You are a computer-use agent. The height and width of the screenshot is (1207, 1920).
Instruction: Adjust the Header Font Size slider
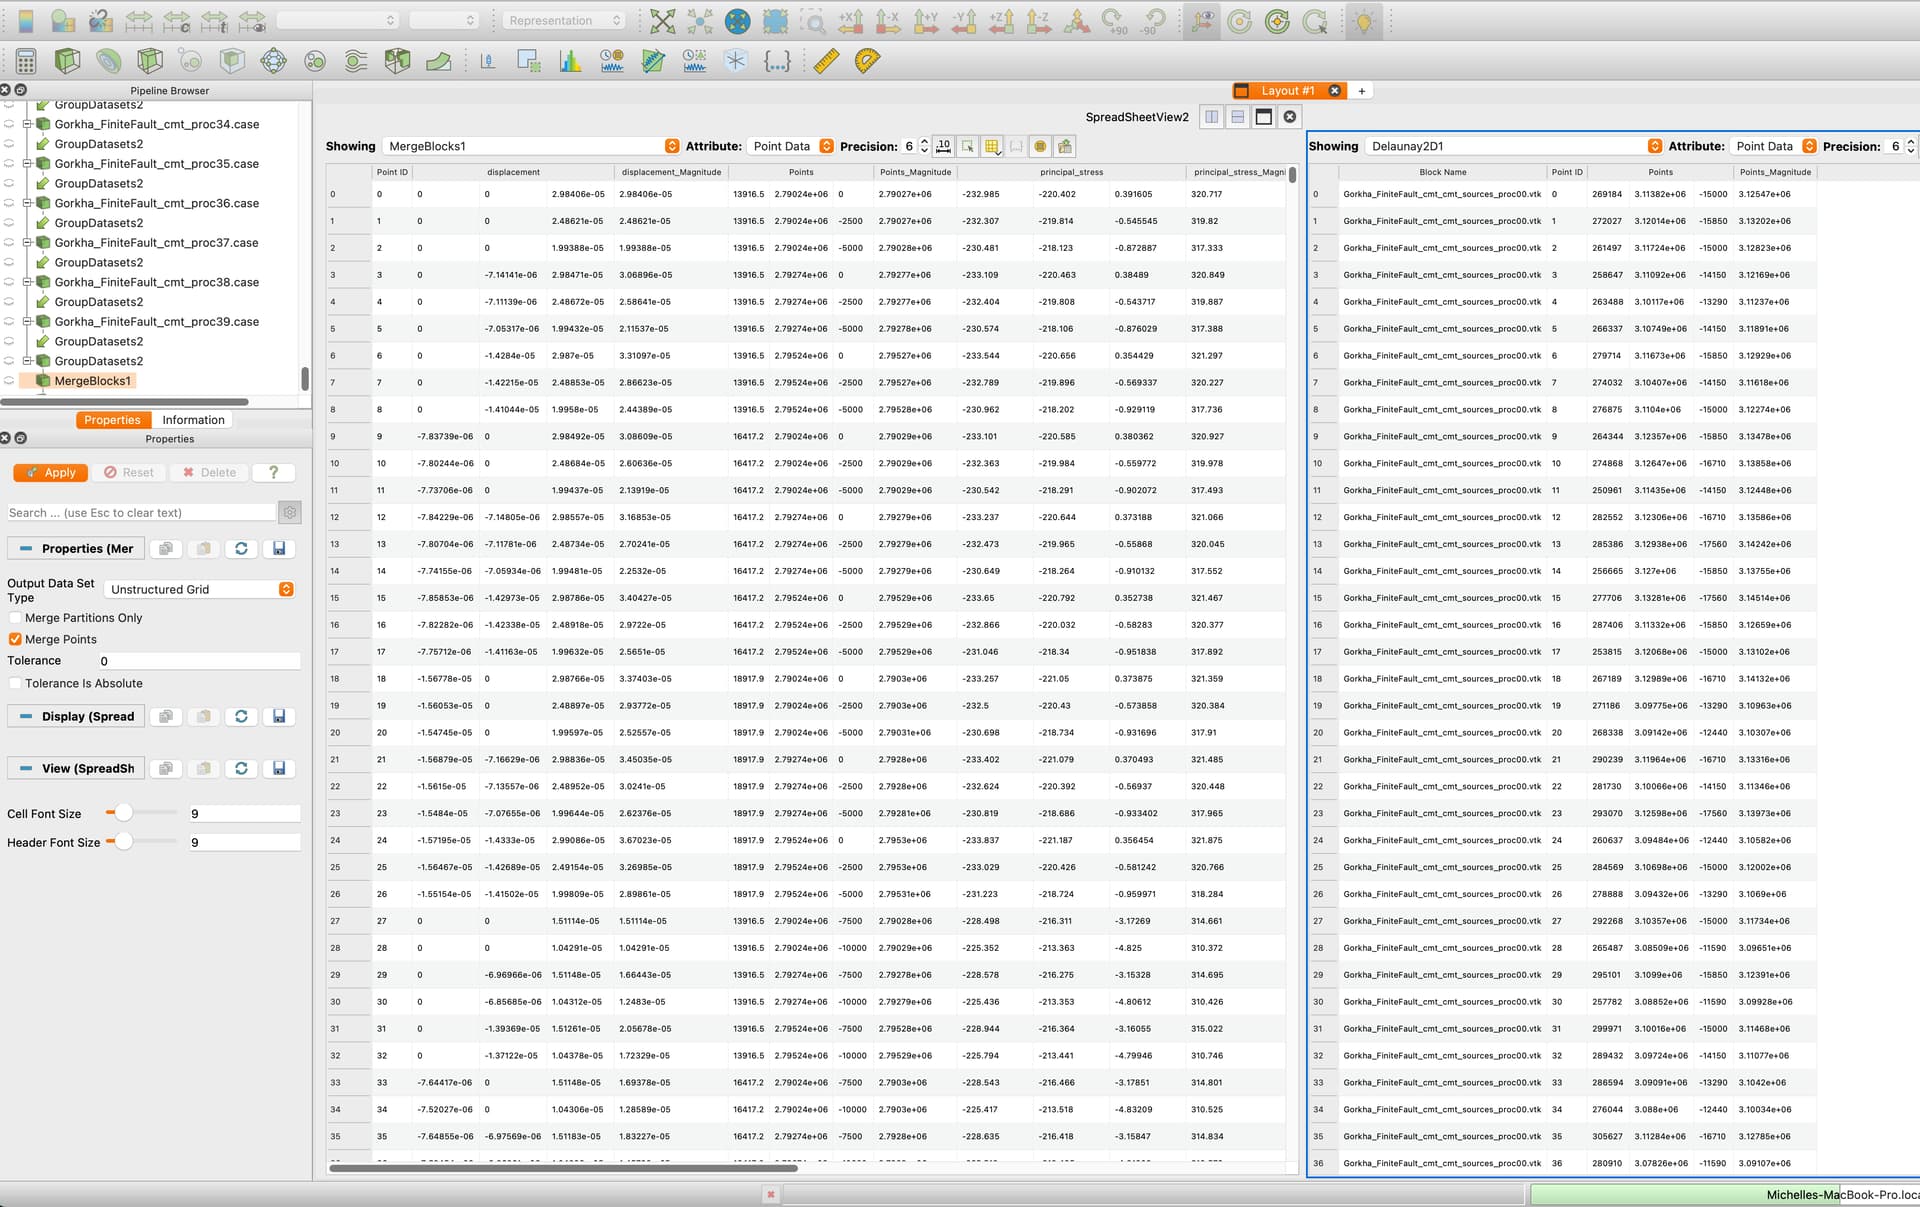coord(123,841)
